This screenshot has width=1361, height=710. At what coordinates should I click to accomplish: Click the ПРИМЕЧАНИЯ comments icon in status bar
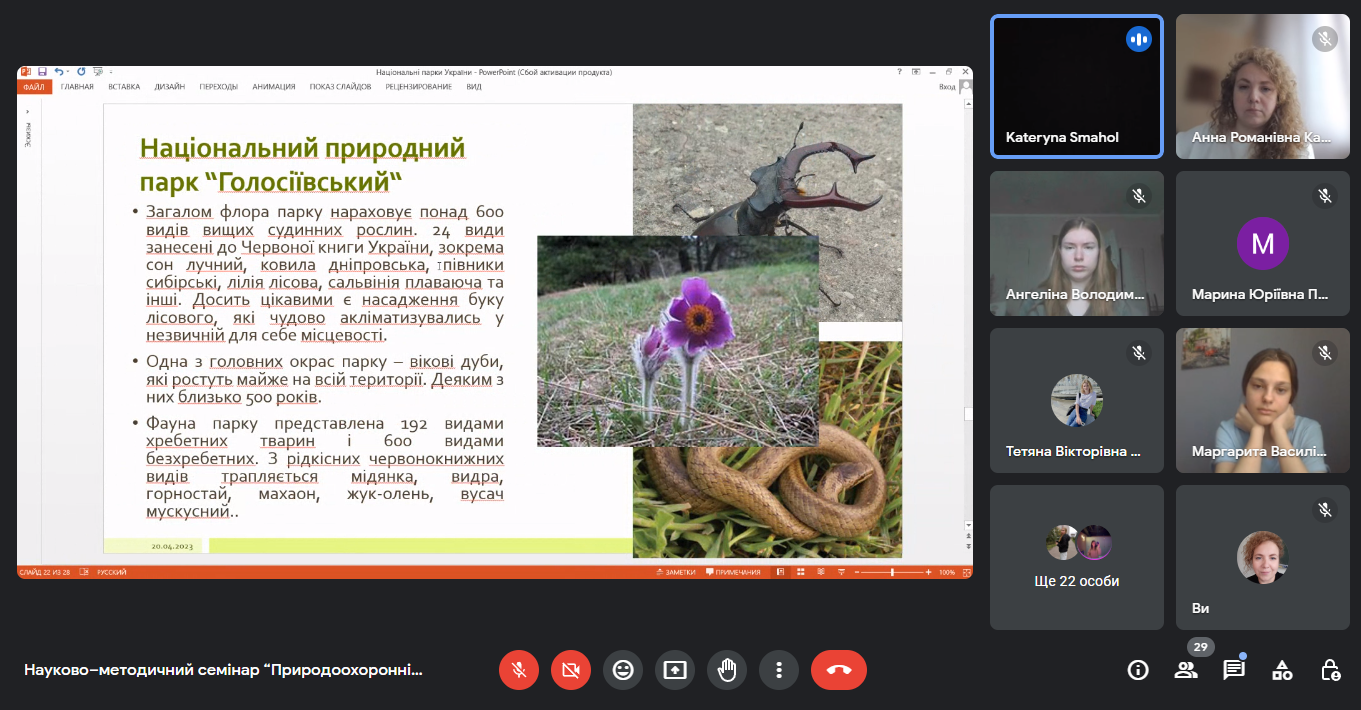[733, 572]
